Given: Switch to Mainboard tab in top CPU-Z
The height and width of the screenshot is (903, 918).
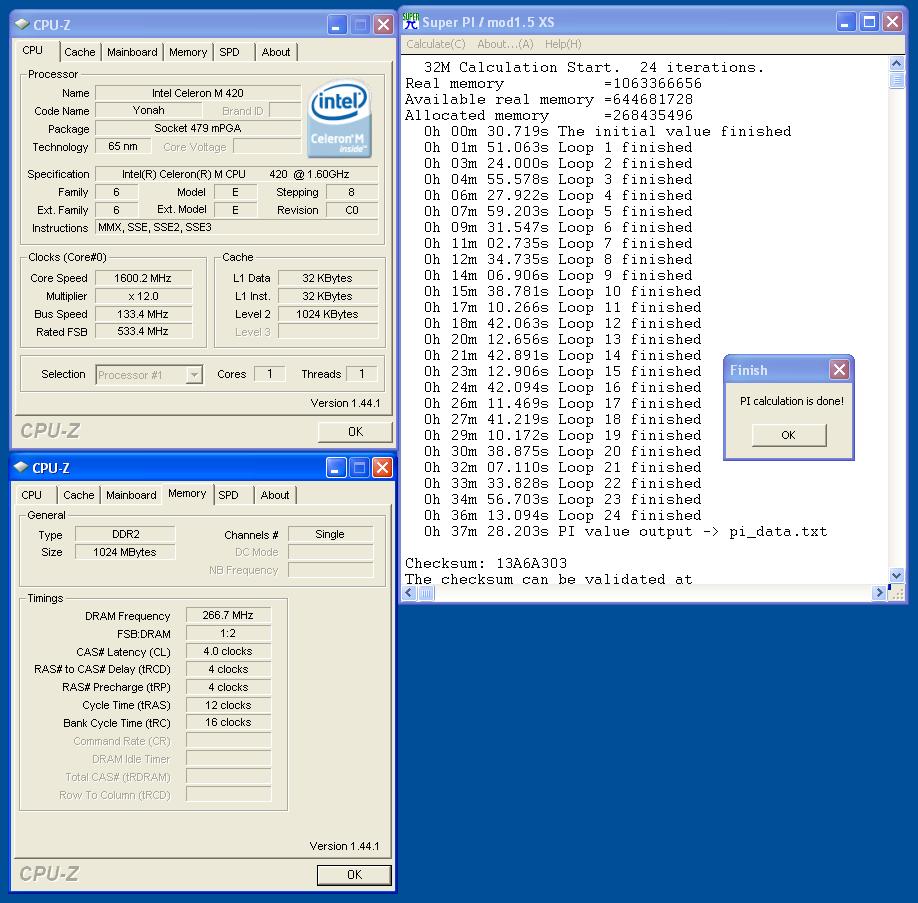Looking at the screenshot, I should pos(132,52).
